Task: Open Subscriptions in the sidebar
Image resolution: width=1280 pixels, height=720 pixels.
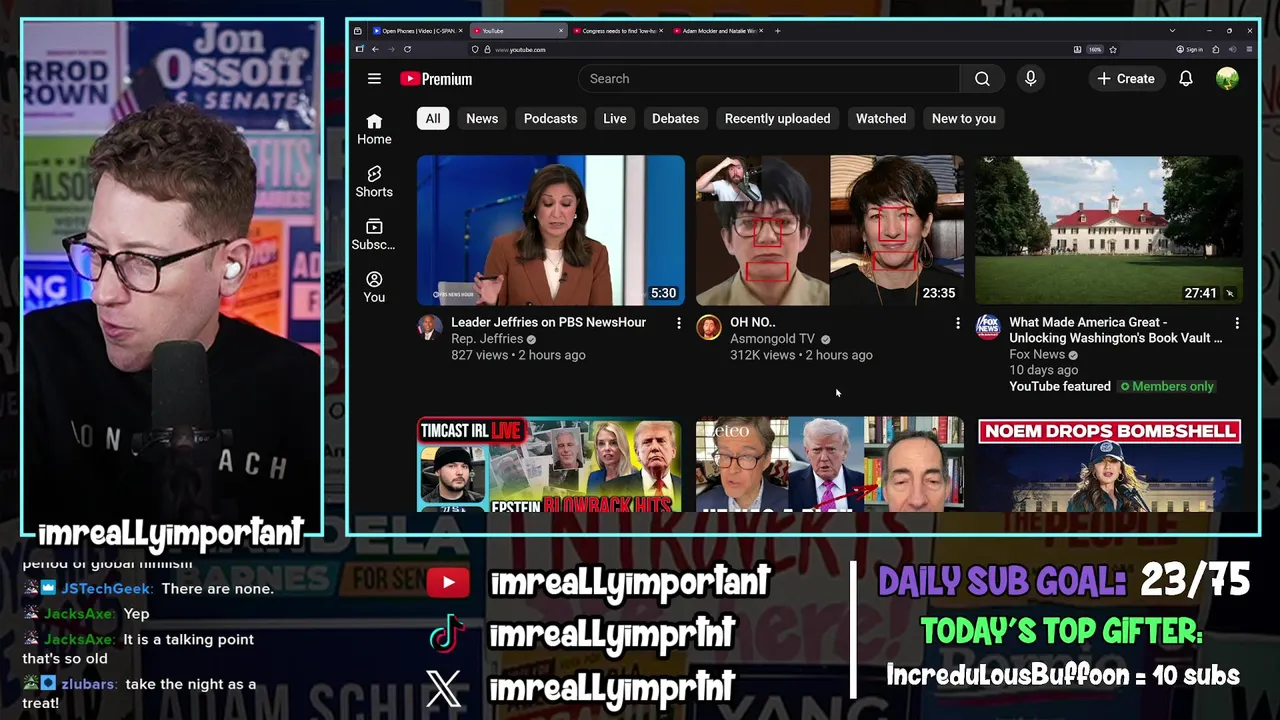Action: click(374, 235)
